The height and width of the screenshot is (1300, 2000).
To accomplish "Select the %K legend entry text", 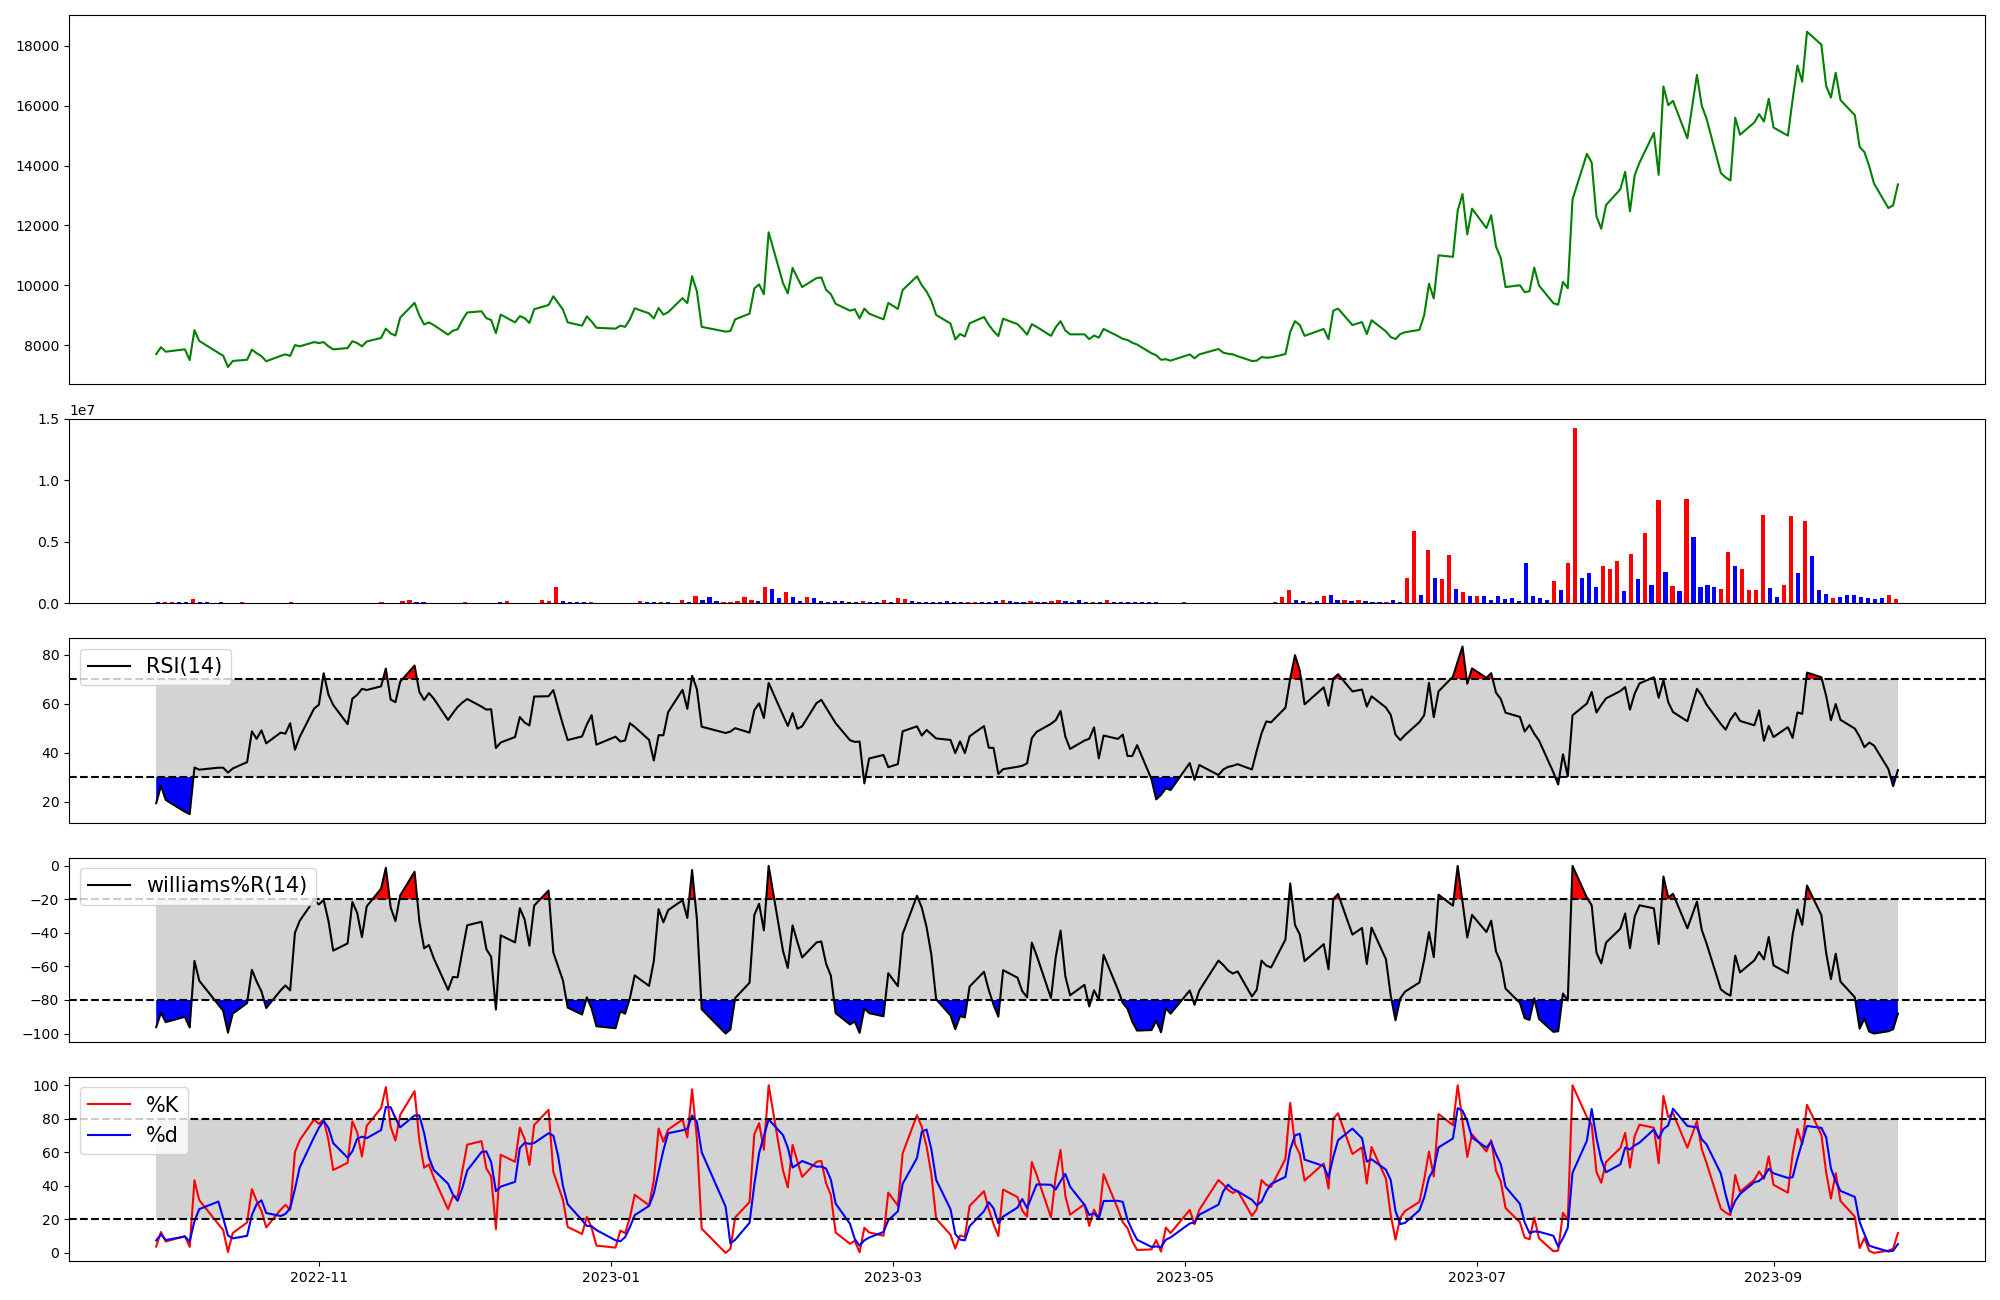I will click(x=162, y=1104).
